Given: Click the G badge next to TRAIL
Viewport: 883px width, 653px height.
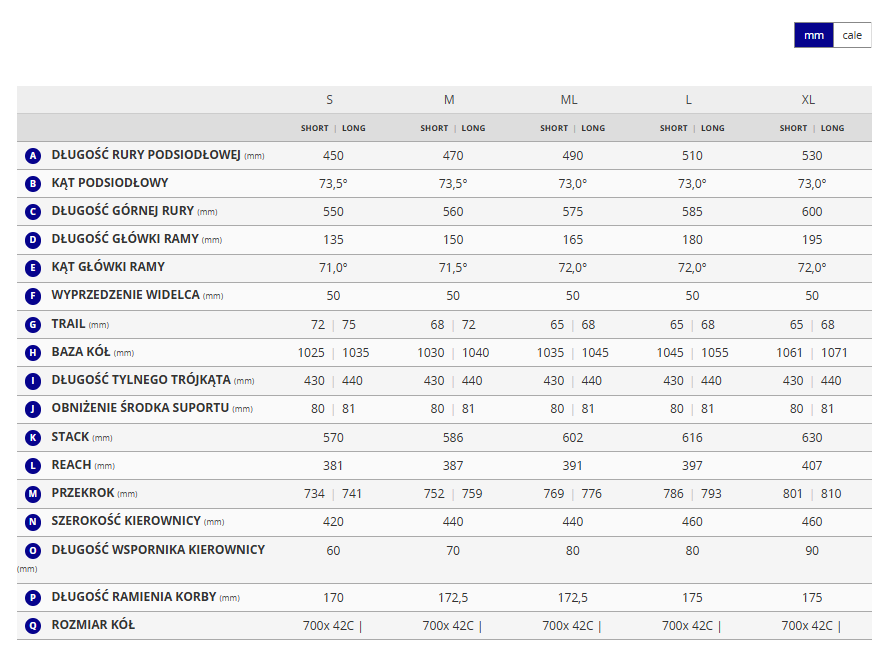Looking at the screenshot, I should (33, 325).
